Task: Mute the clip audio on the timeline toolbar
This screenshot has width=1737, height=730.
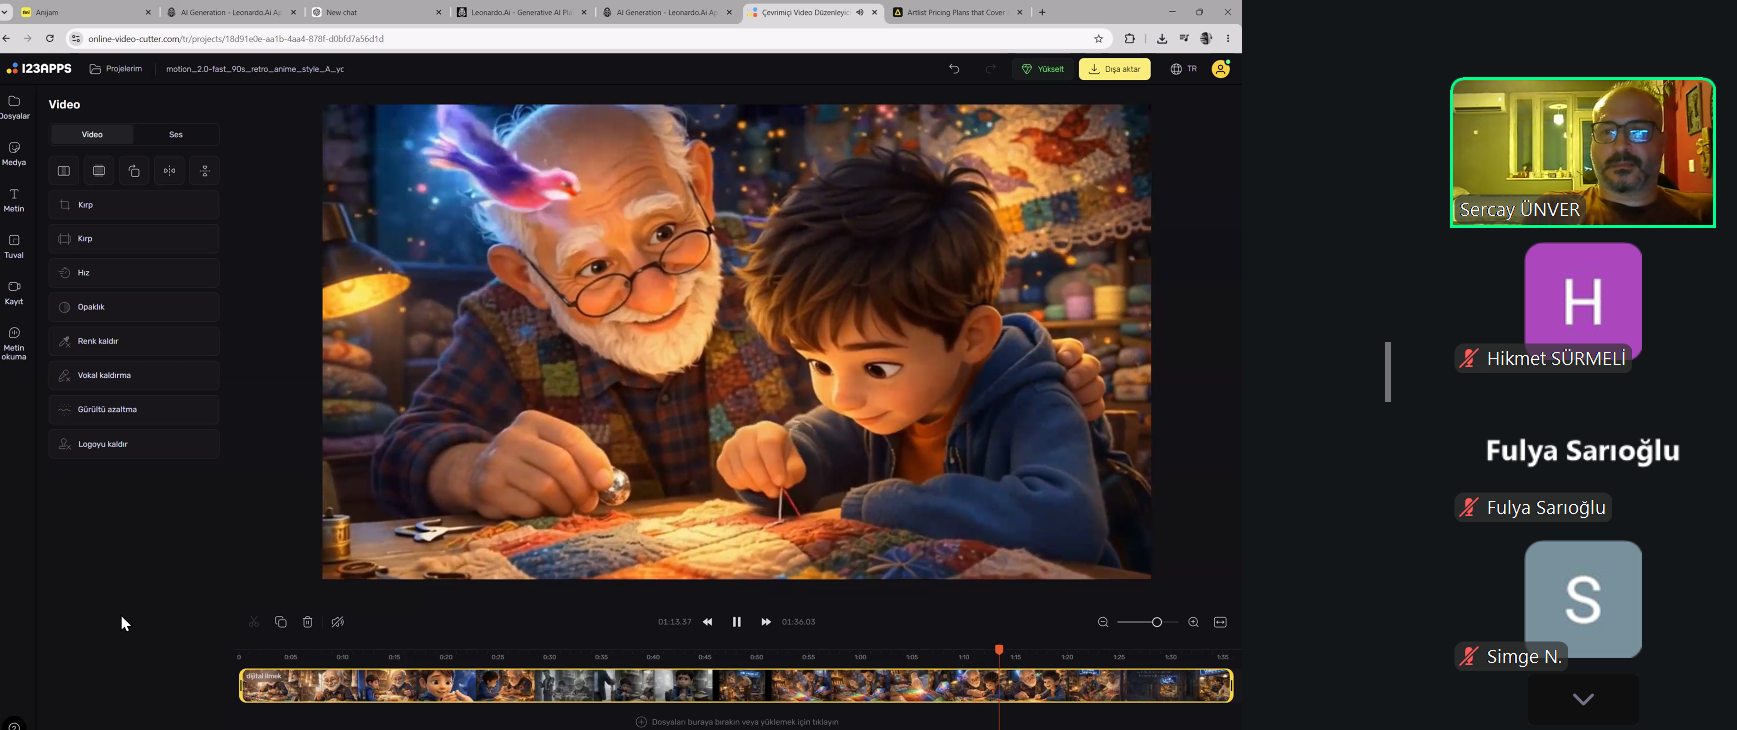Action: [338, 622]
